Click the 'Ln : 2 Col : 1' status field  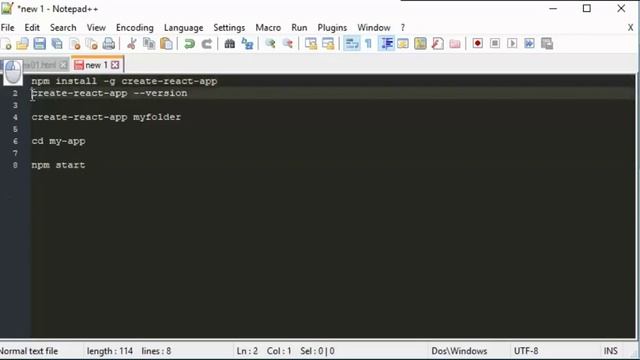(264, 351)
